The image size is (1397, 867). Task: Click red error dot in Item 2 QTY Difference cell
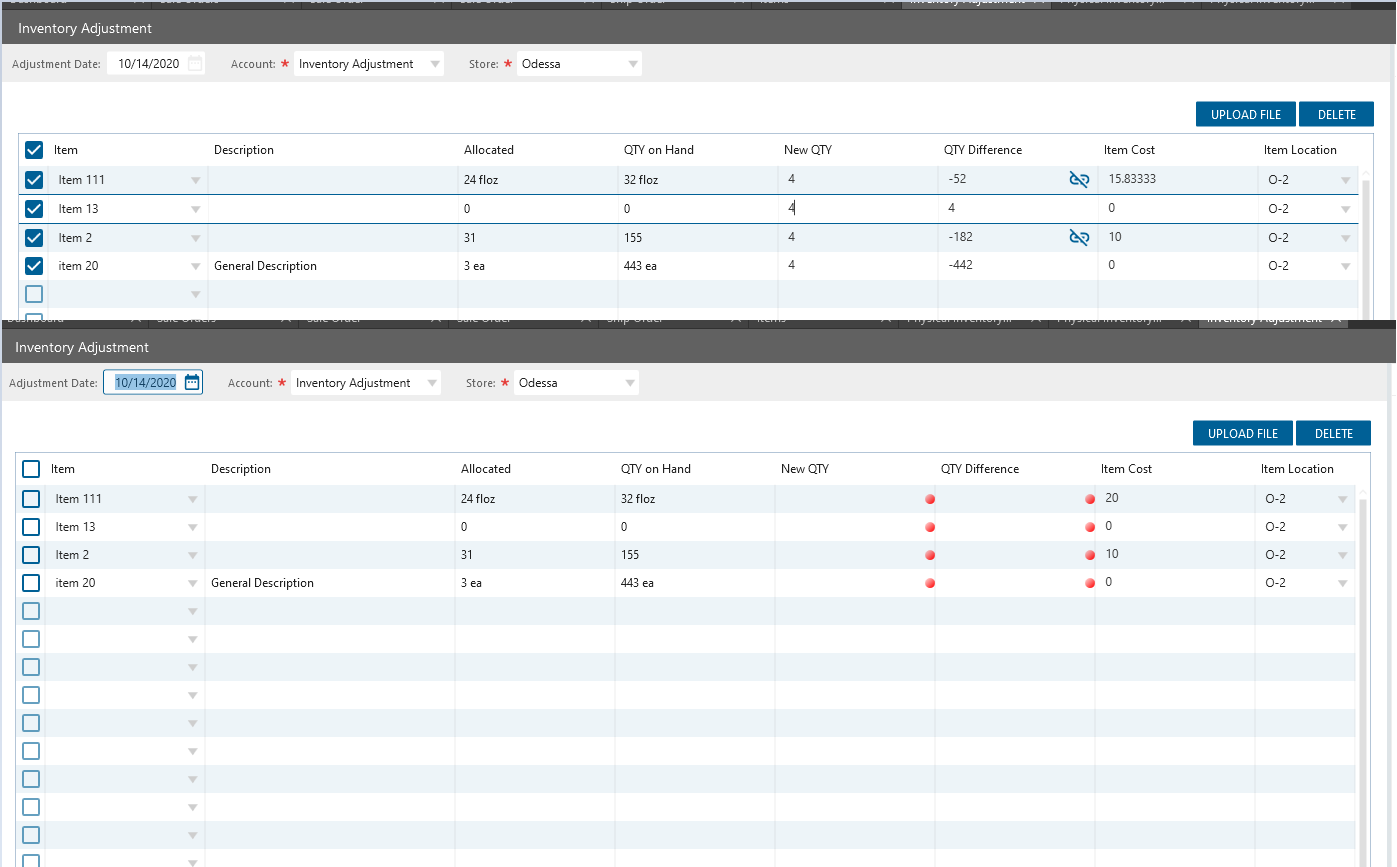click(x=1090, y=555)
